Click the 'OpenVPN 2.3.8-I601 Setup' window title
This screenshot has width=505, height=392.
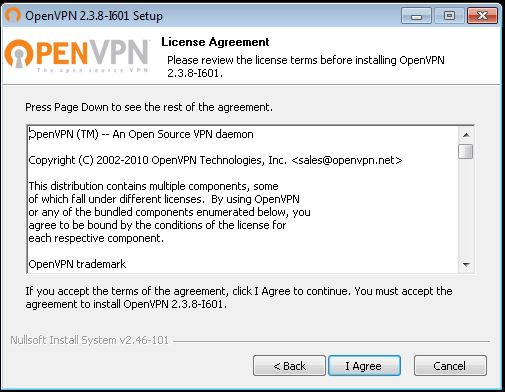[94, 16]
